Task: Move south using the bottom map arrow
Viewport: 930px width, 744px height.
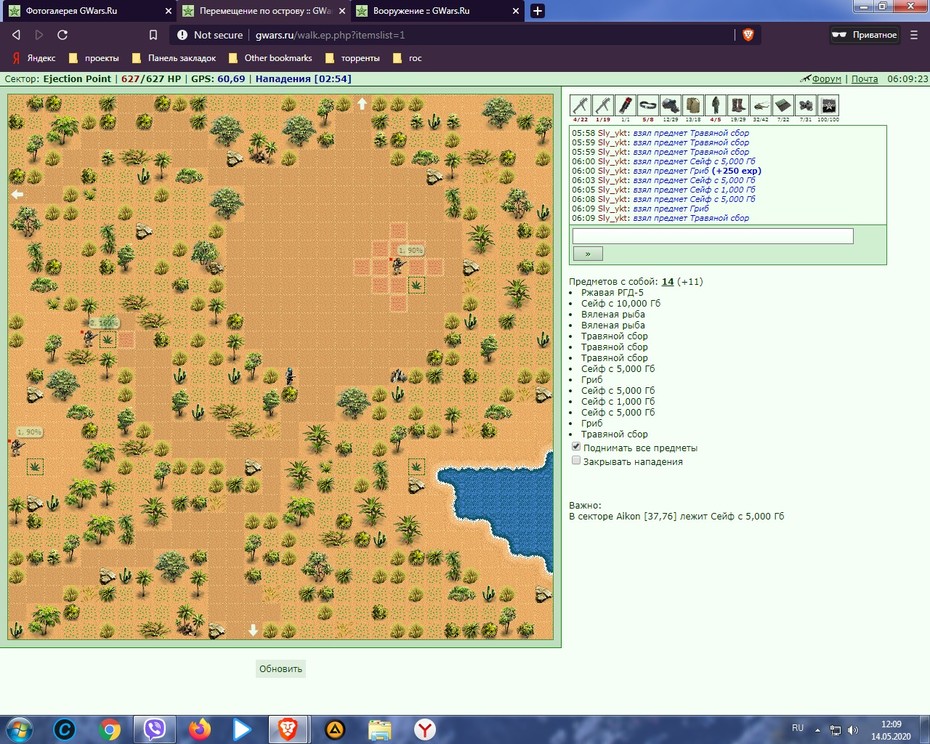Action: 253,630
